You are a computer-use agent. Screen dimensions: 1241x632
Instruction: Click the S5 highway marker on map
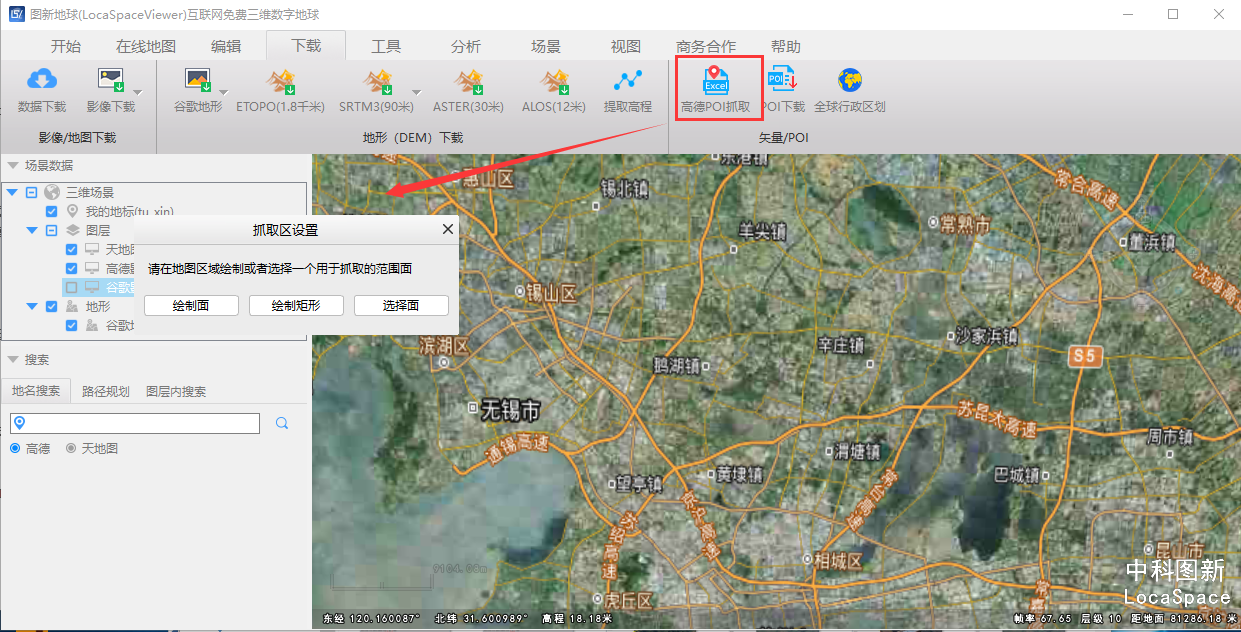point(1083,355)
